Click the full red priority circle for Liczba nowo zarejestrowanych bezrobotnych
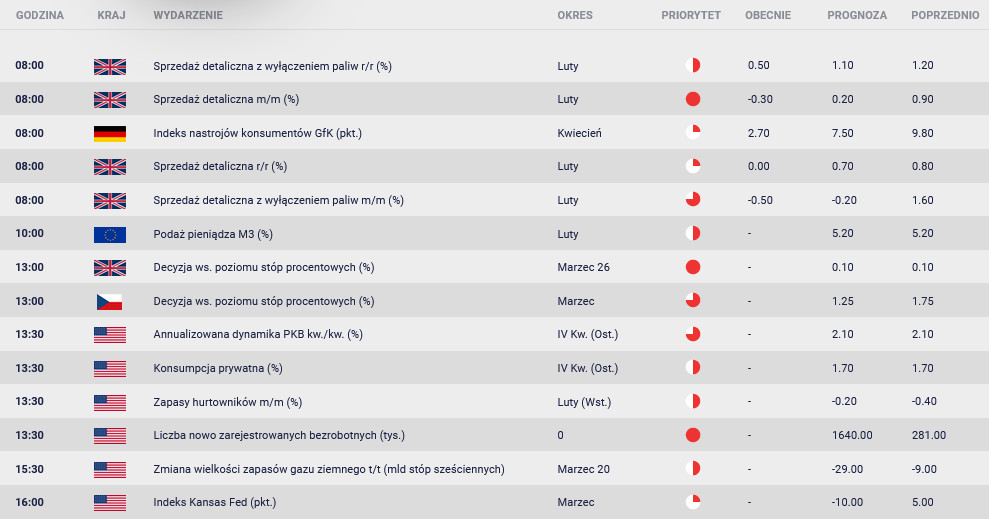 [x=693, y=435]
